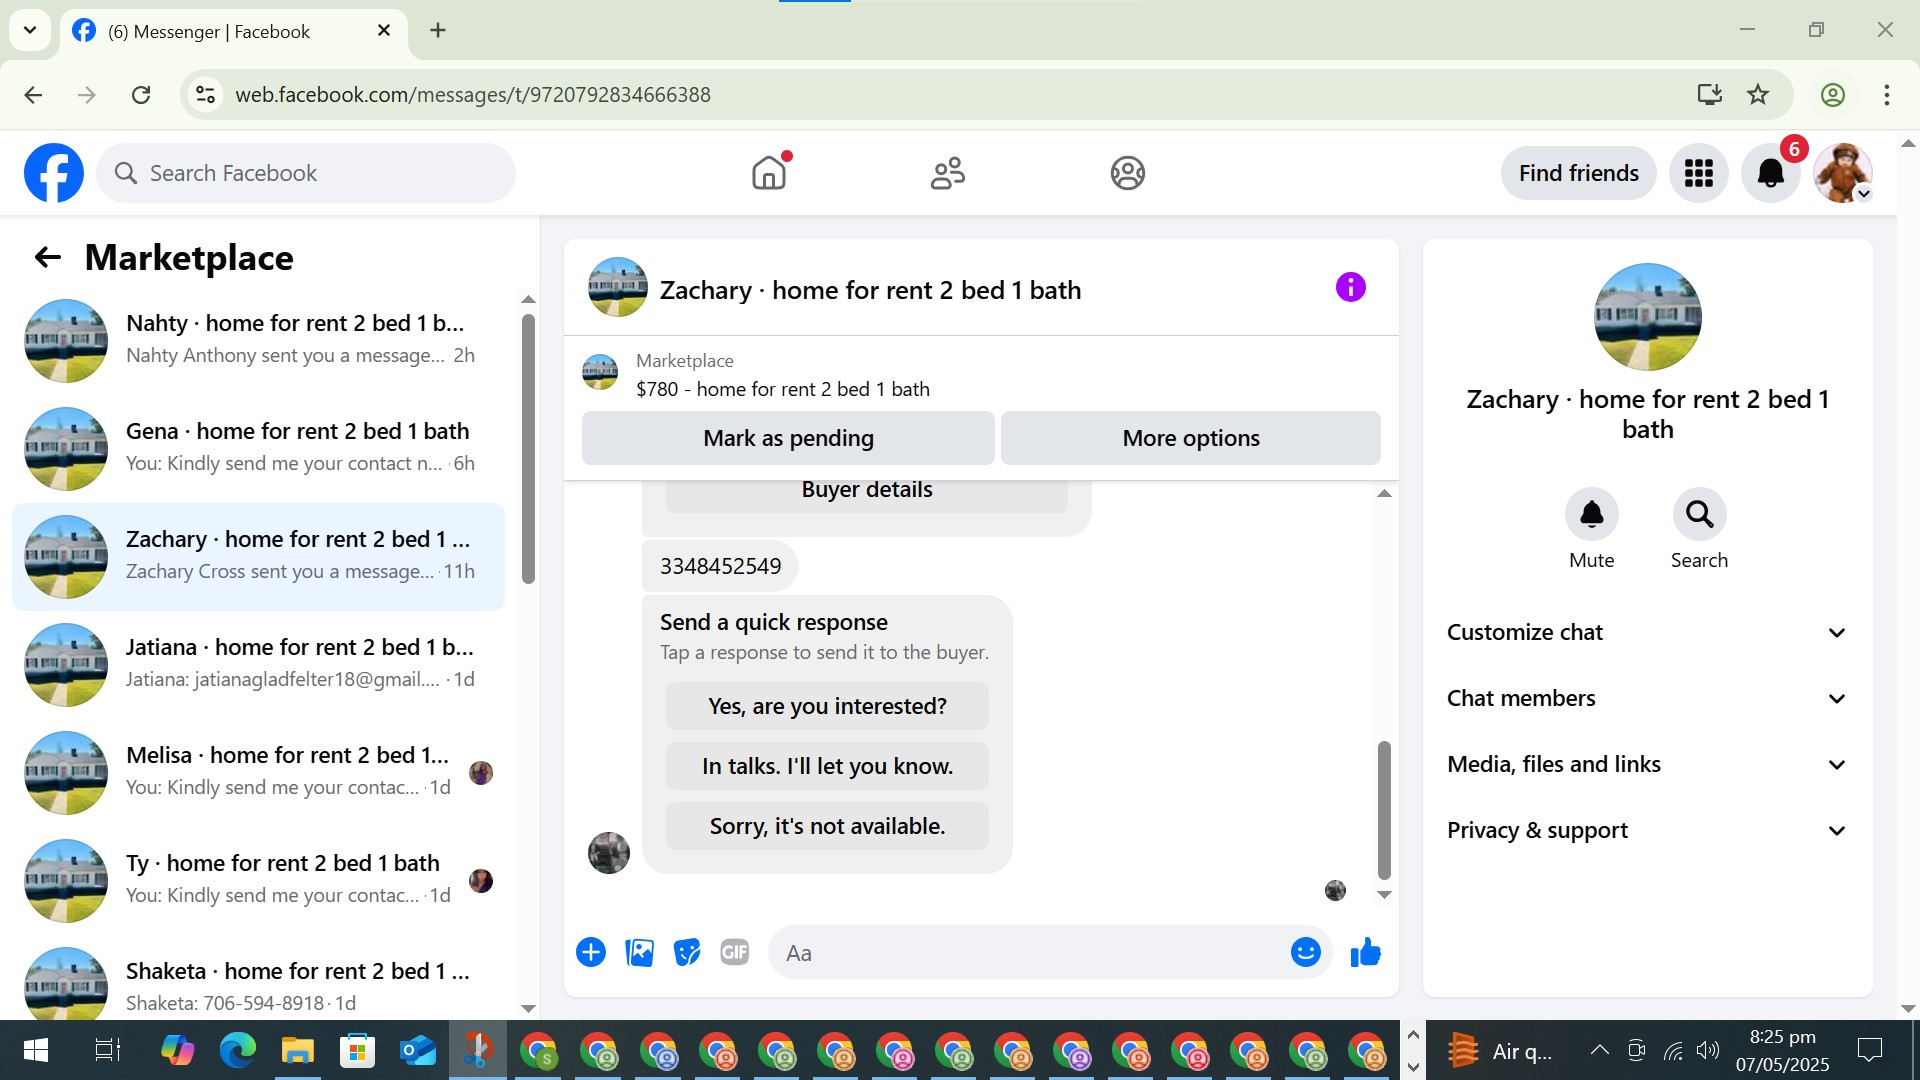Expand the Privacy & support section

1647,831
